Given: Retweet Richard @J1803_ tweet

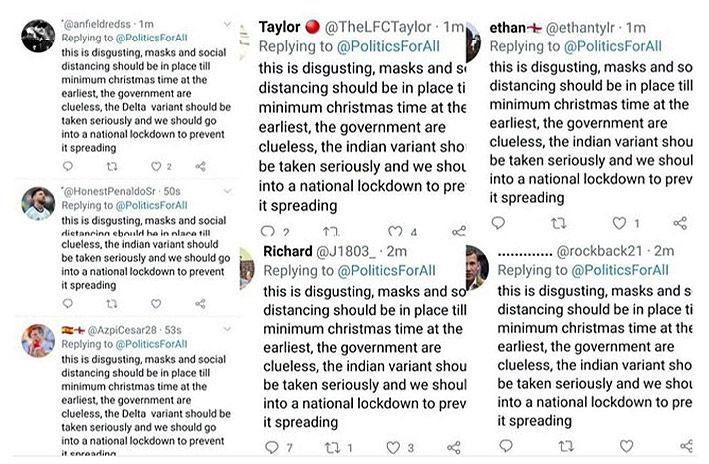Looking at the screenshot, I should [332, 448].
